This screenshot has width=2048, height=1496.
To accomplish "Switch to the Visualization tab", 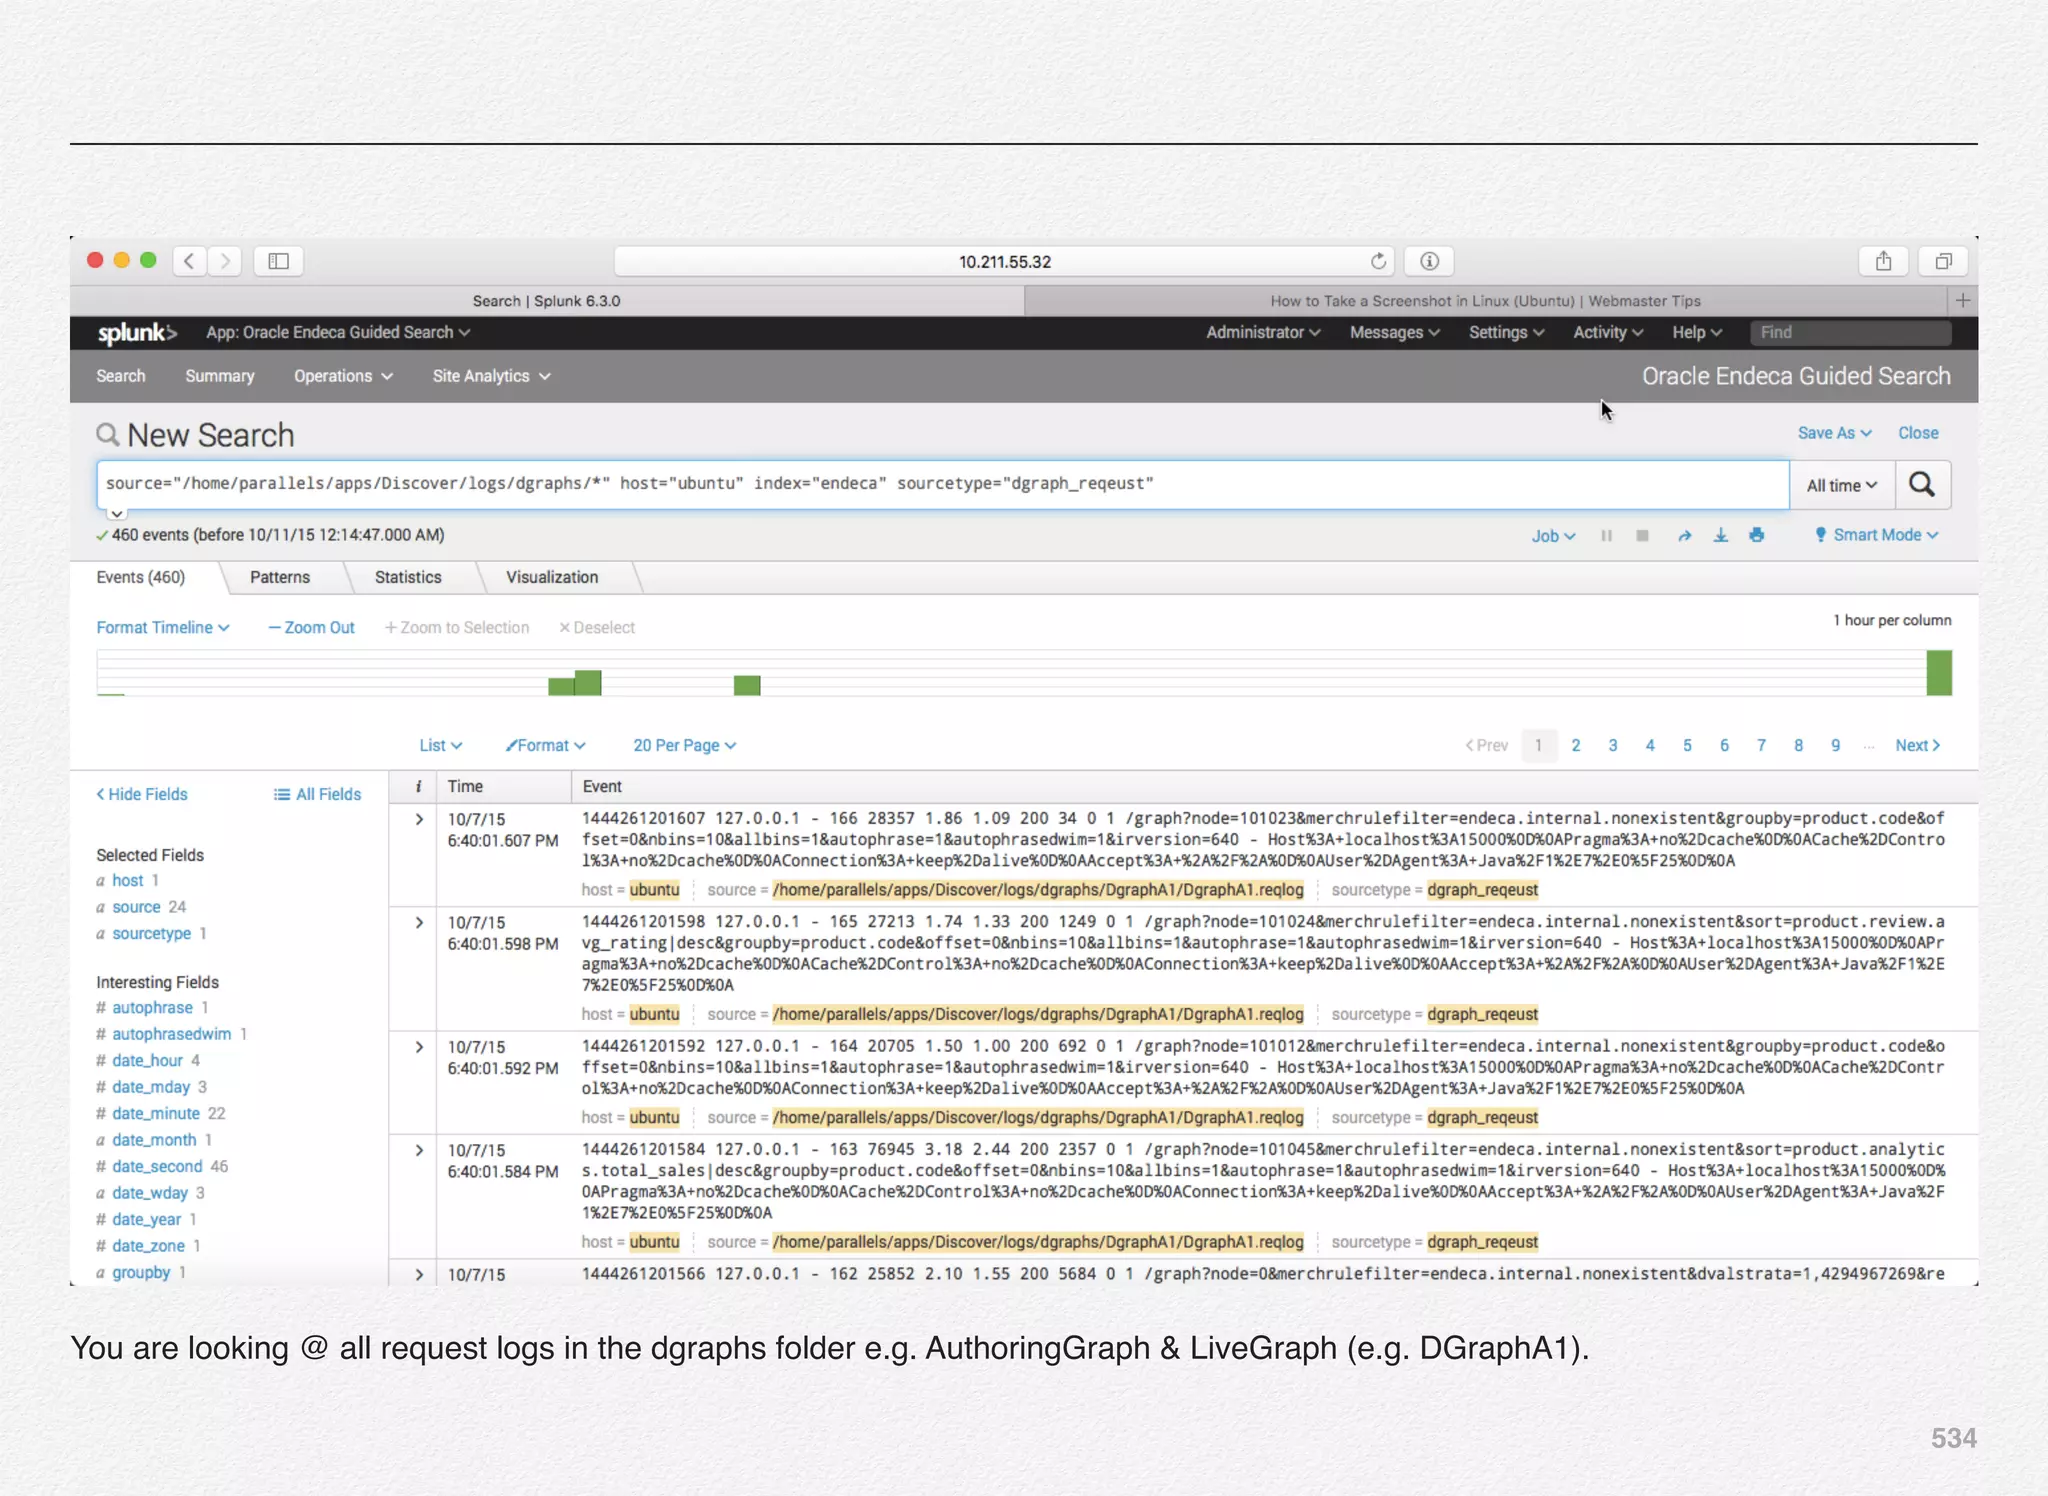I will point(552,577).
